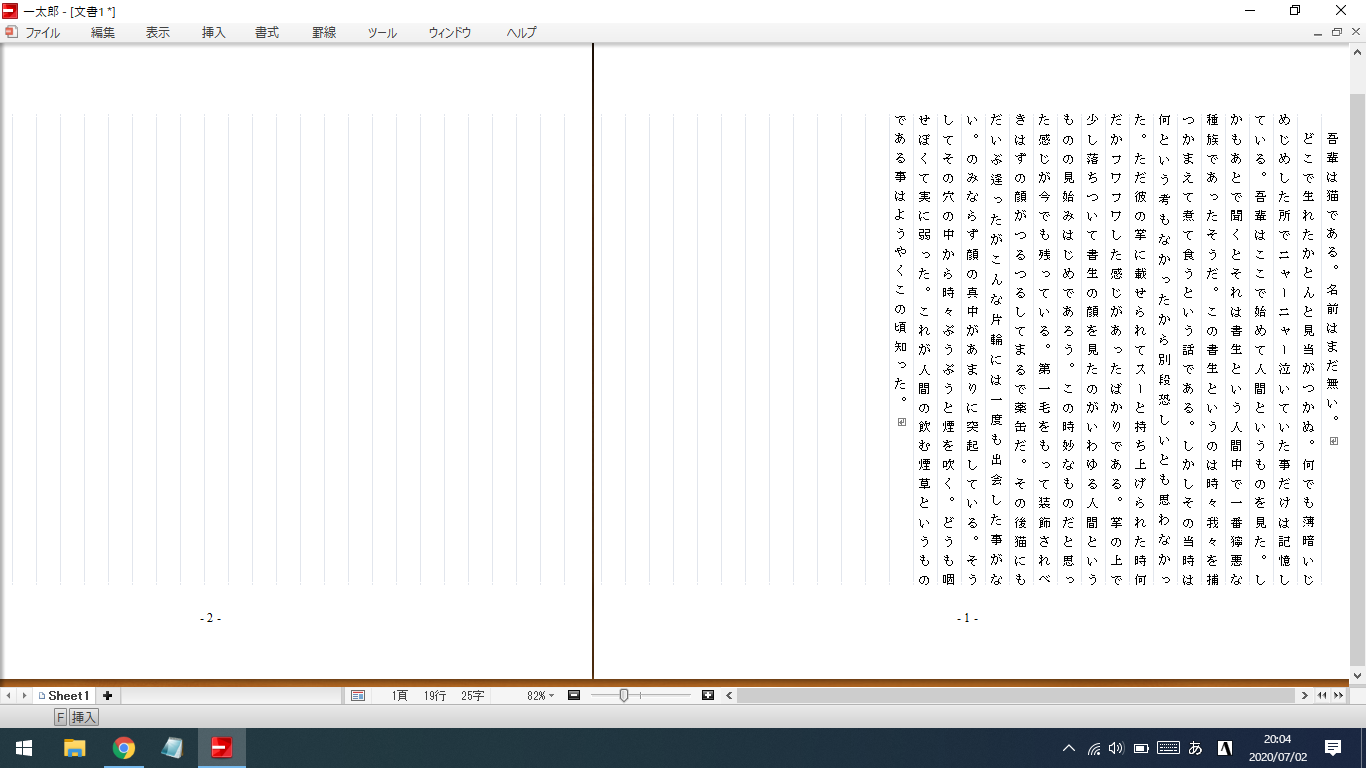Open the Action Center notifications icon
The height and width of the screenshot is (768, 1366).
coord(1333,748)
